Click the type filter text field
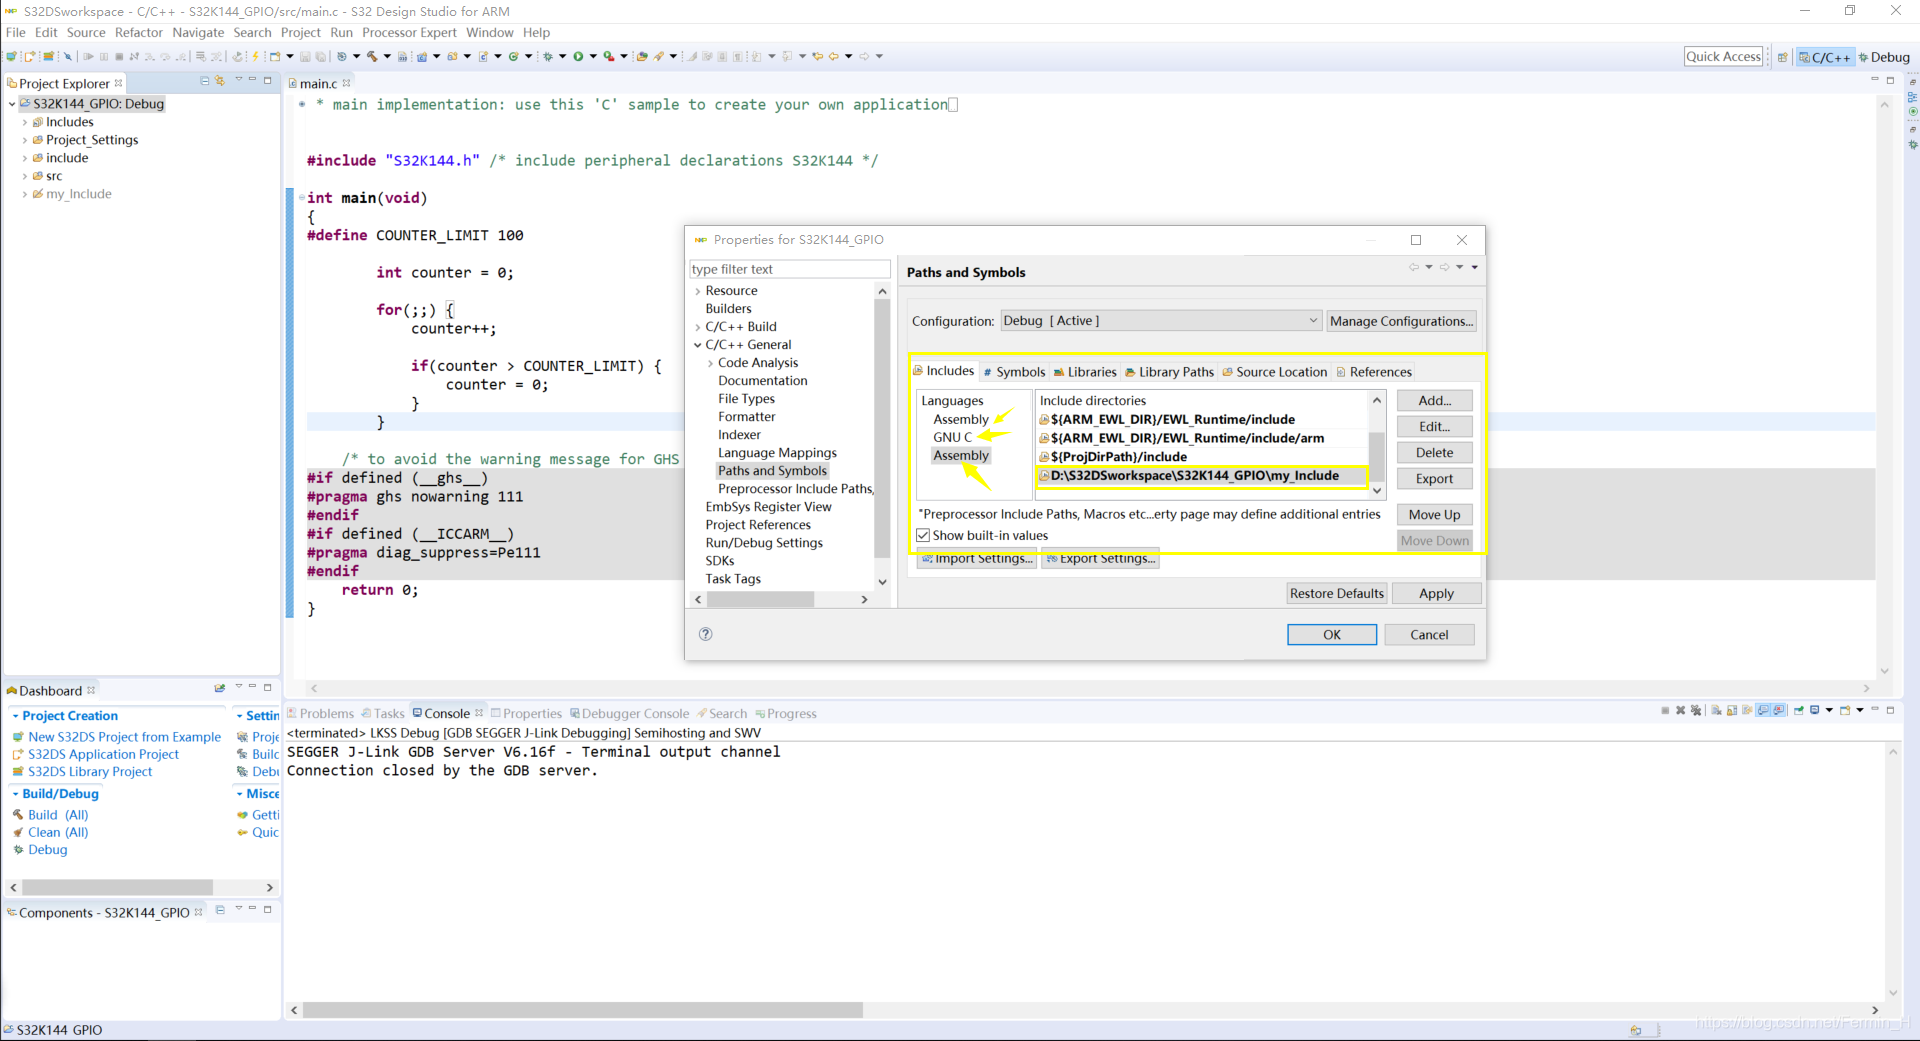This screenshot has width=1920, height=1041. pos(789,269)
